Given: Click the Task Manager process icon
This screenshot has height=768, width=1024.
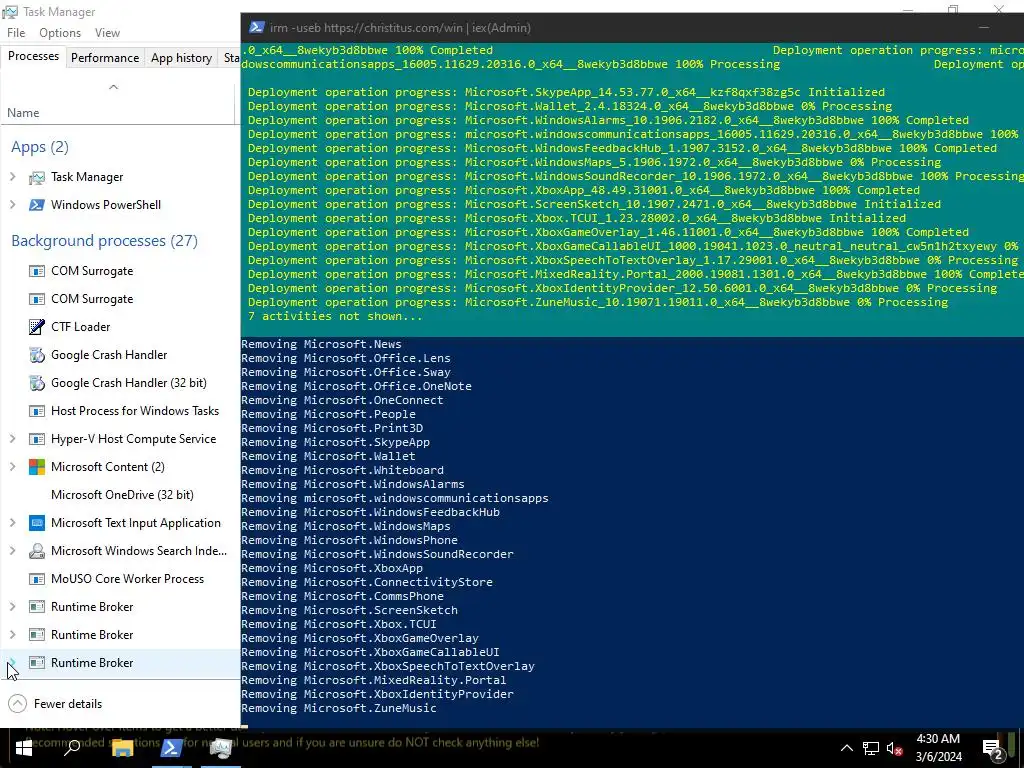Looking at the screenshot, I should coord(37,177).
